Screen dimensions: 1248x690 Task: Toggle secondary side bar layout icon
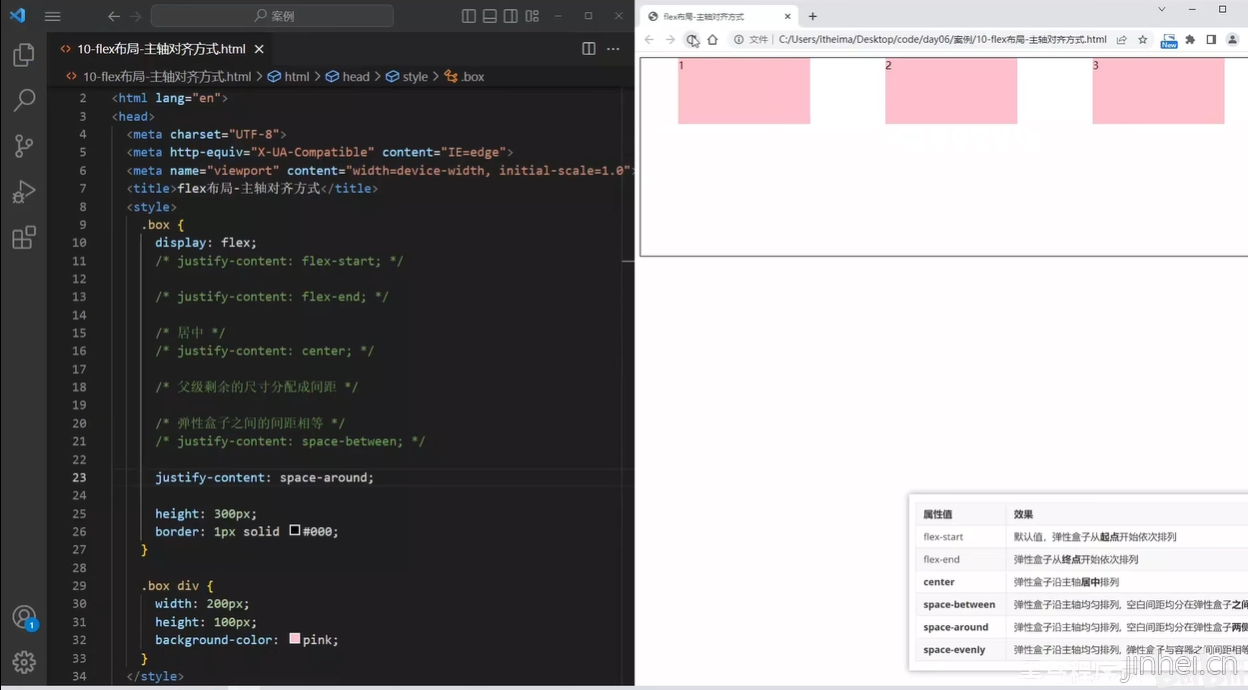[x=511, y=16]
